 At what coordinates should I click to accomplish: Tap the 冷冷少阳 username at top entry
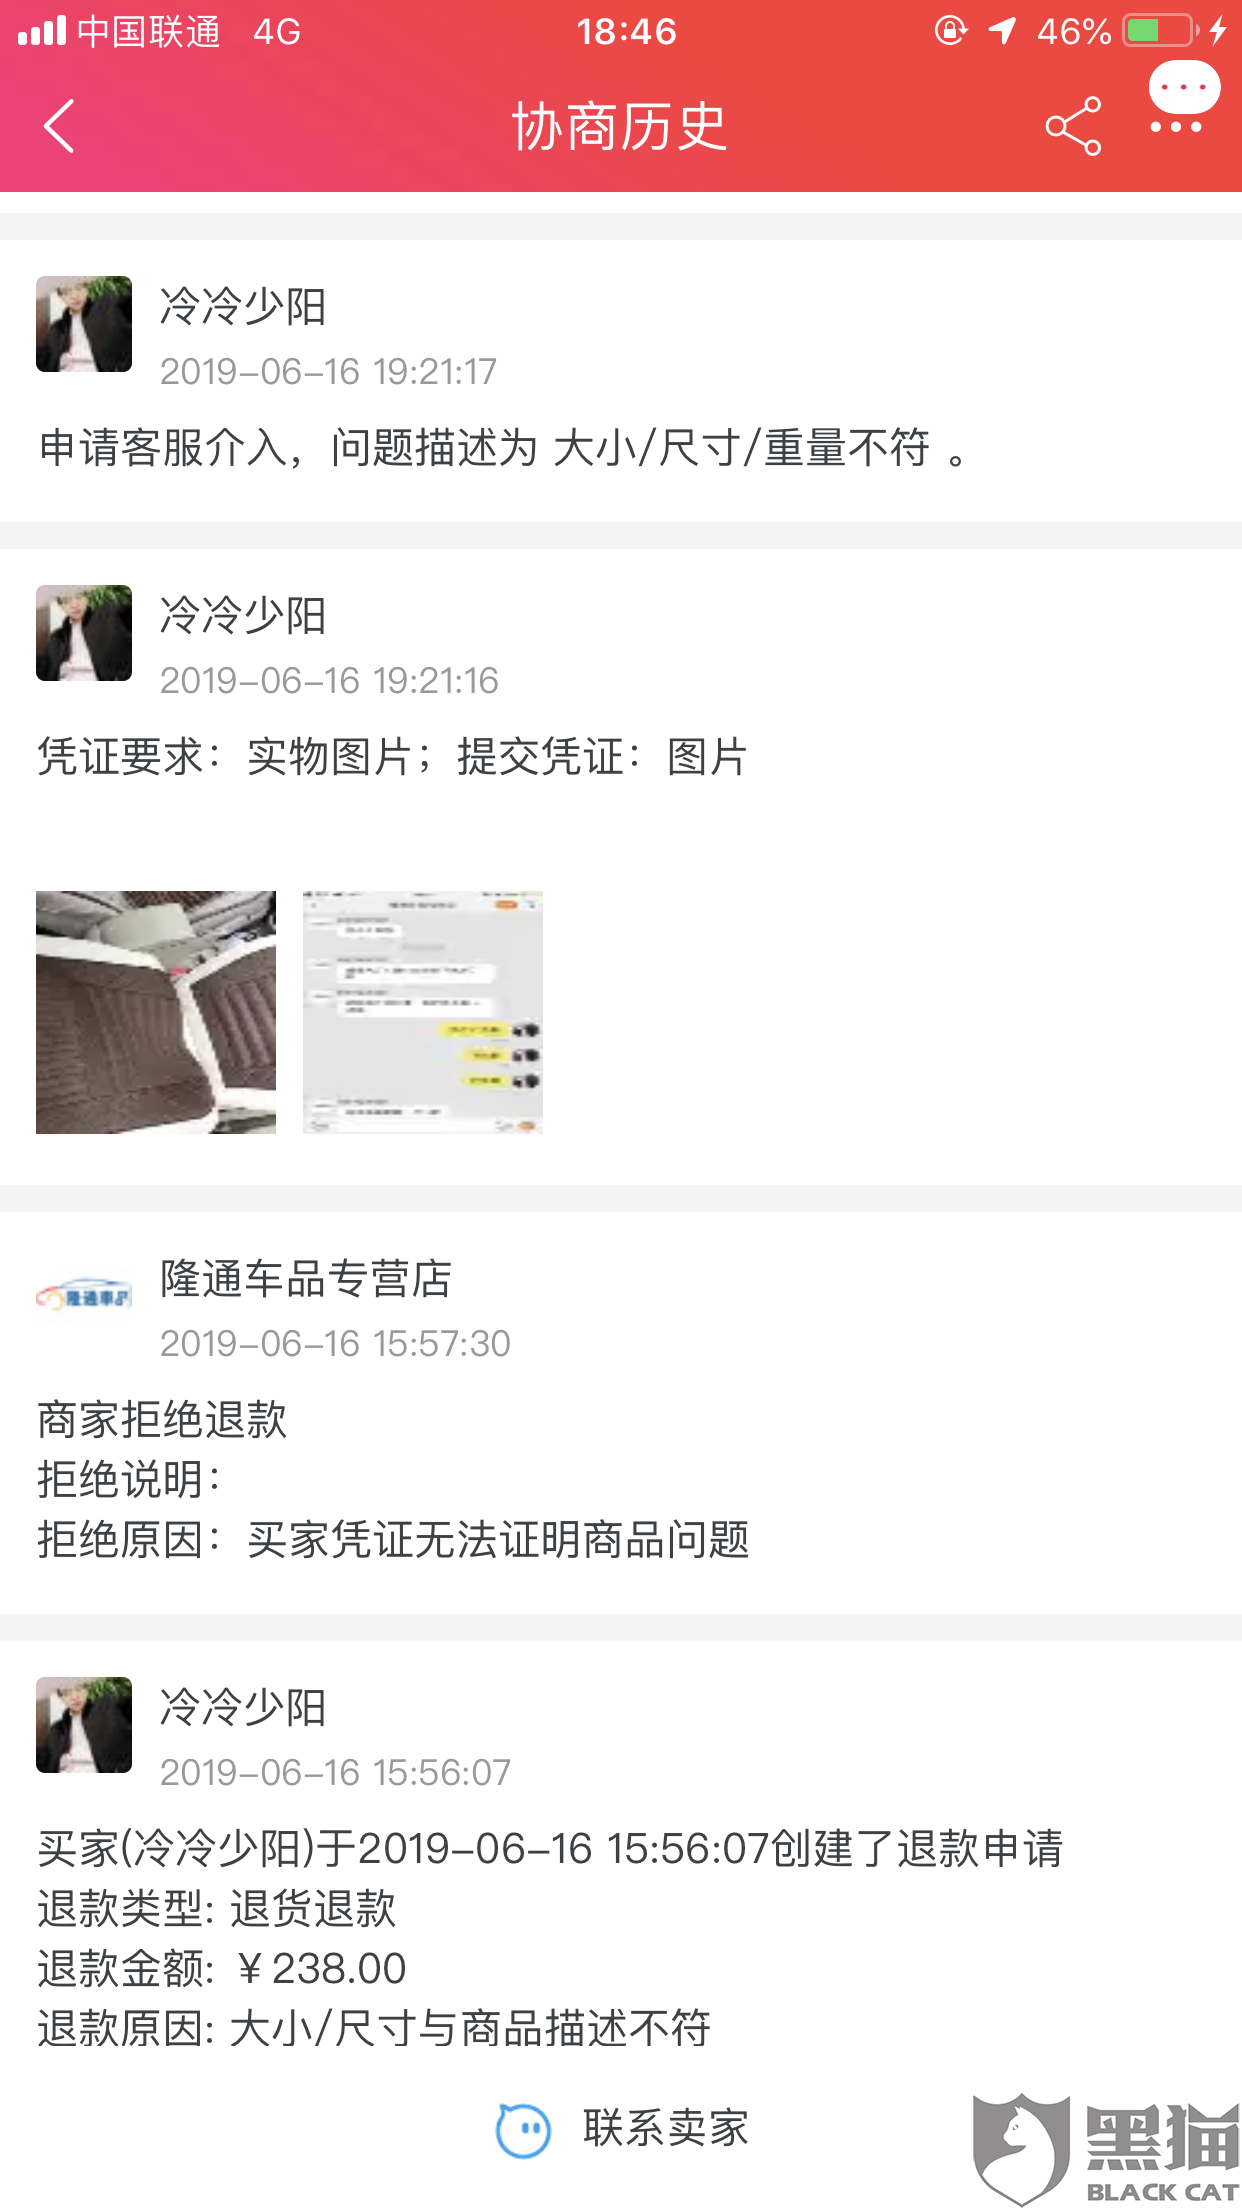point(243,307)
